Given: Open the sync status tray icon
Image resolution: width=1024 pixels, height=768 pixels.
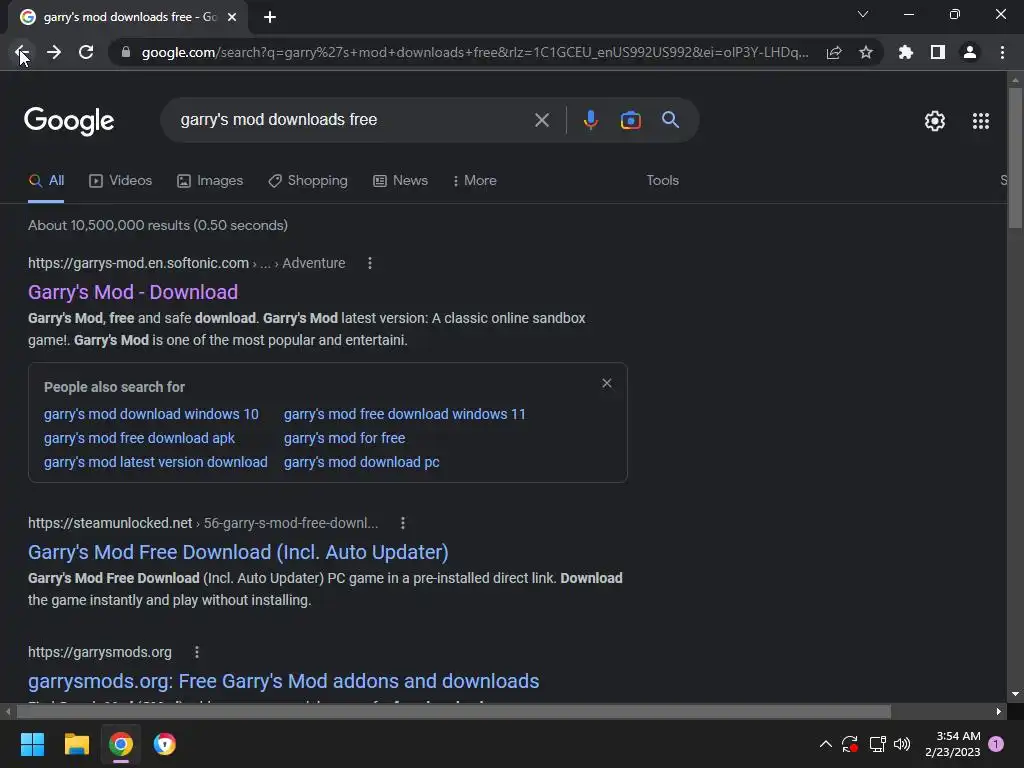Looking at the screenshot, I should (850, 744).
